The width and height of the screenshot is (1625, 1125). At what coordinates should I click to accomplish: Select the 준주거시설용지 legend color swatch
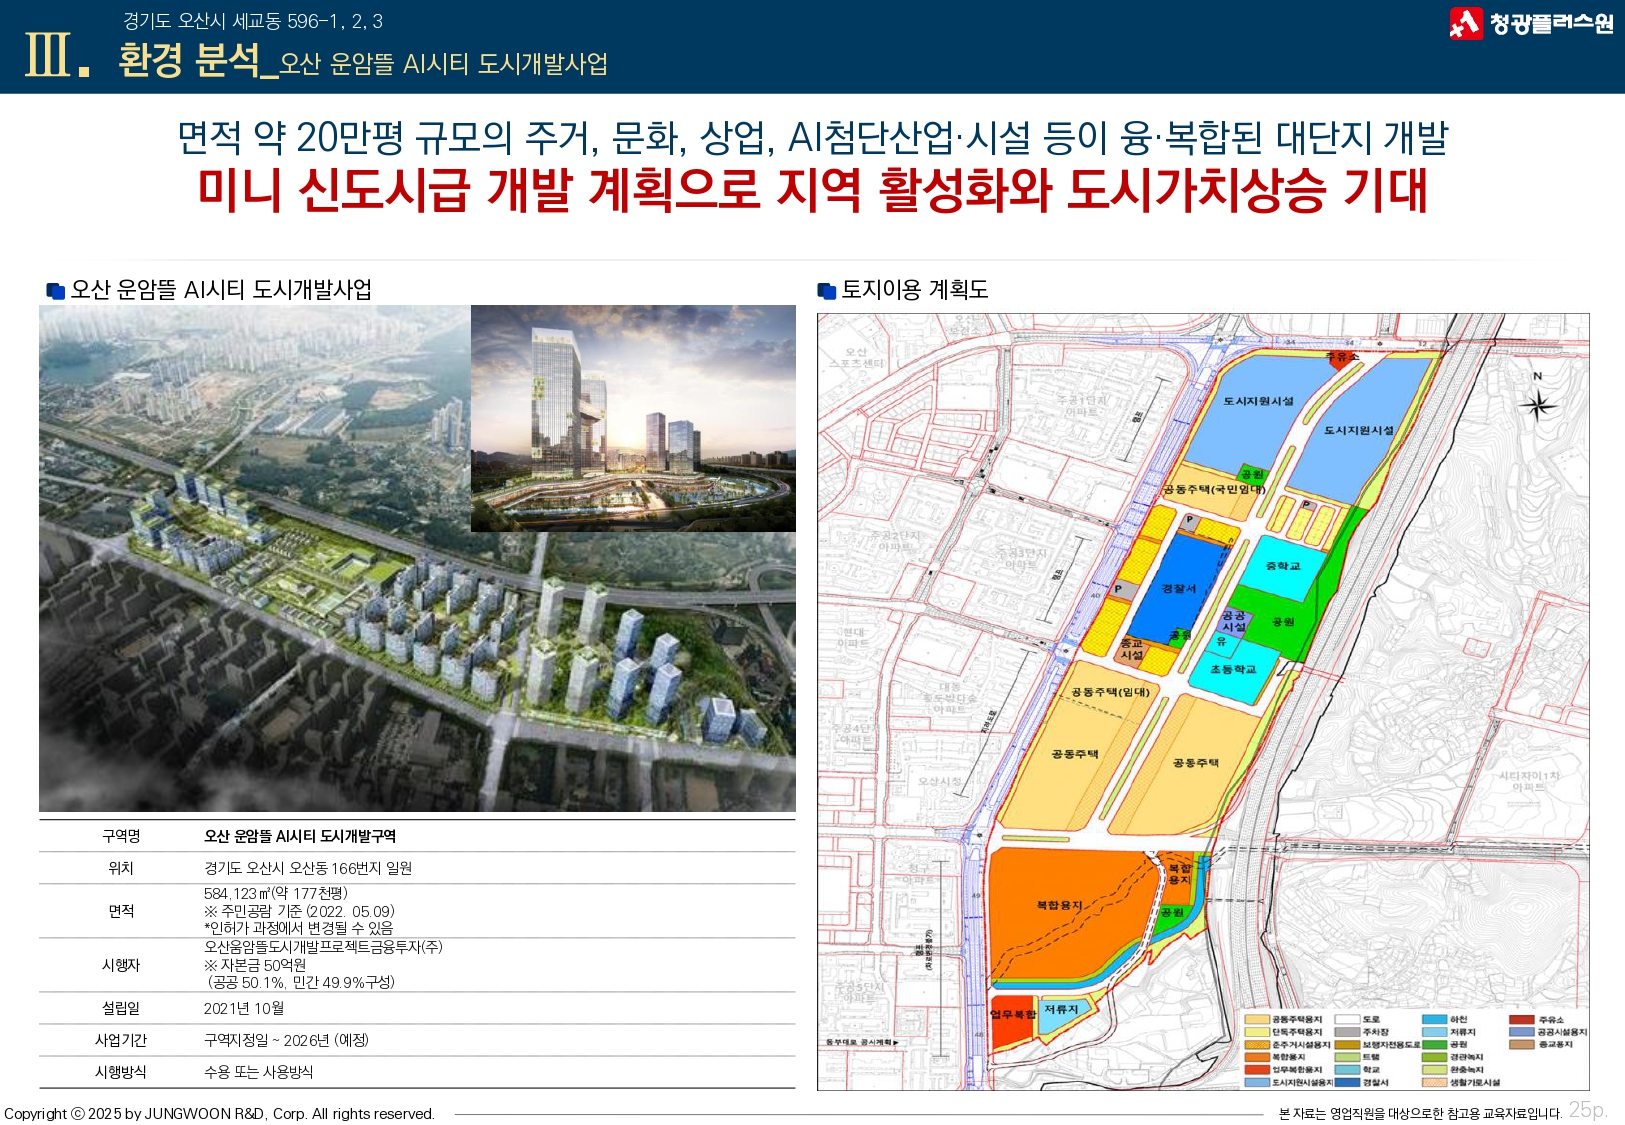[x=1257, y=1045]
